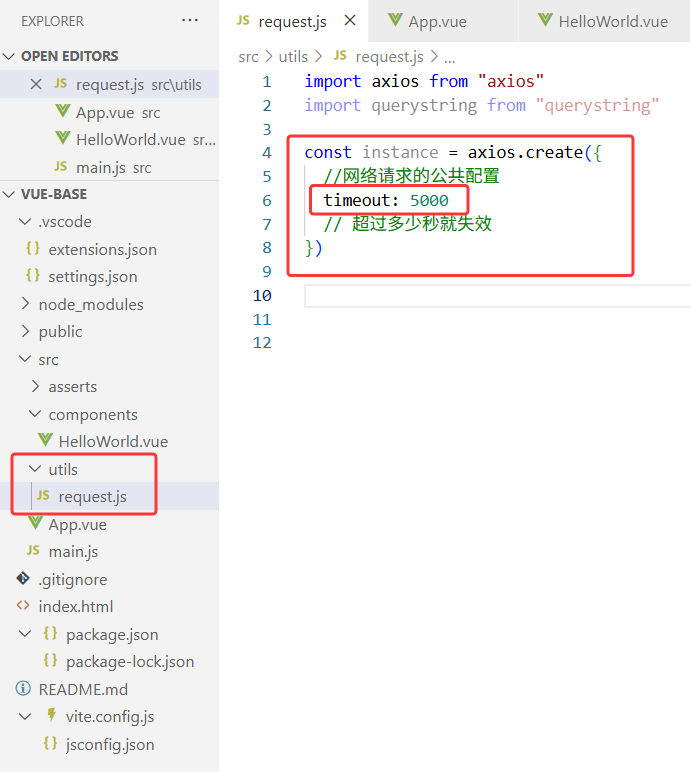This screenshot has width=690, height=772.
Task: Click the braces icon beside settings.json
Action: click(33, 275)
